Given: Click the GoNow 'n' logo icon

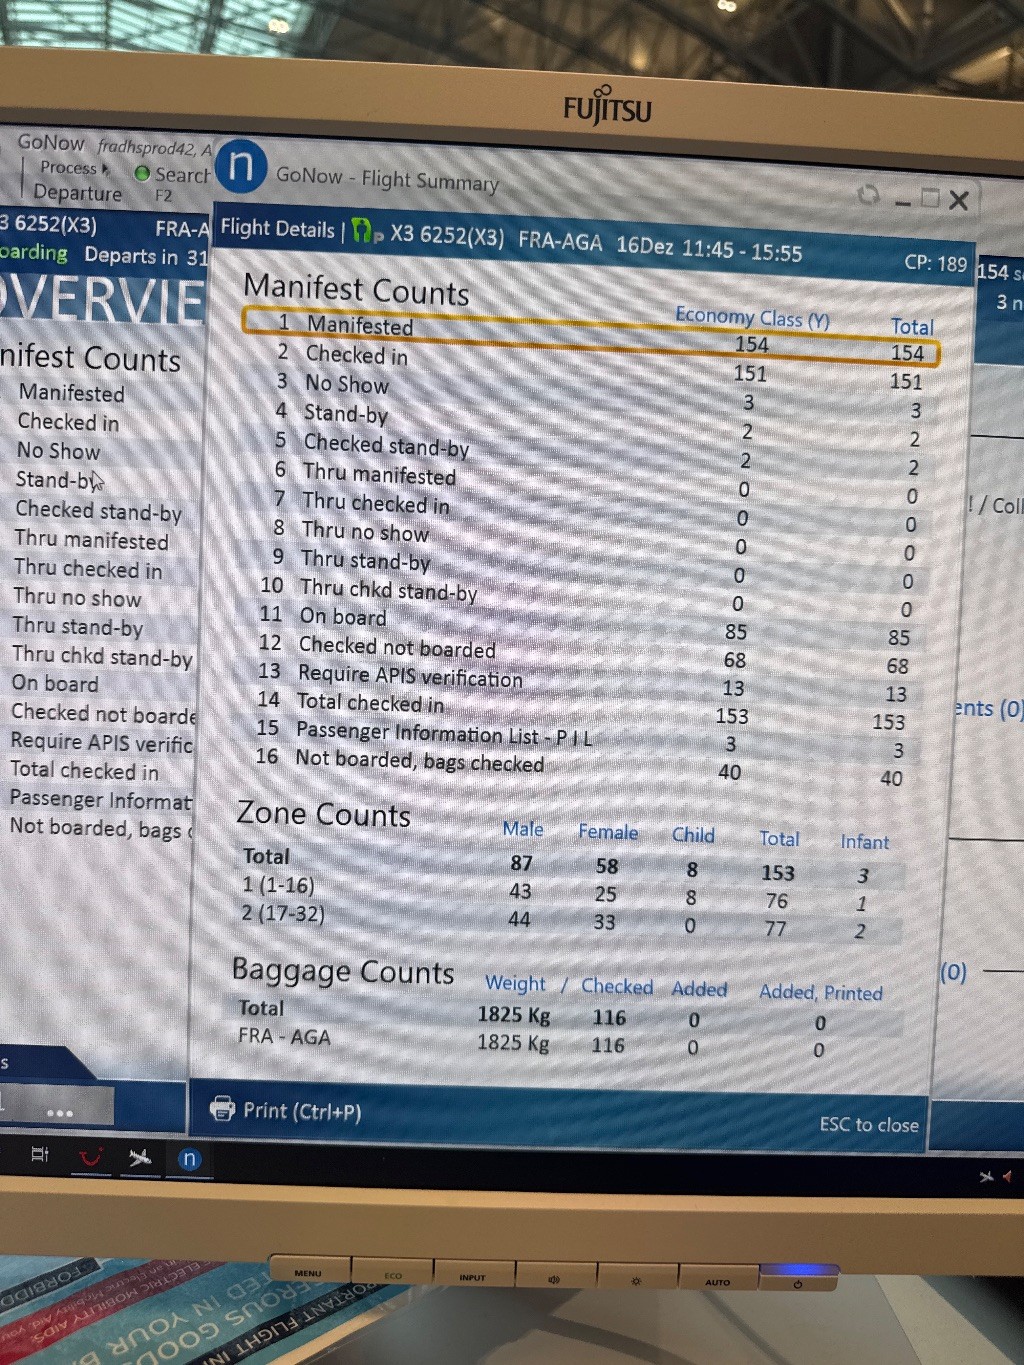Looking at the screenshot, I should point(241,167).
